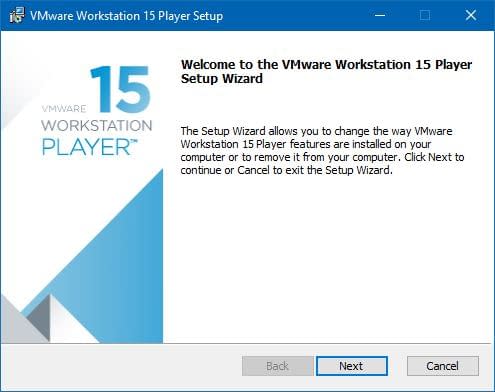Click the Cancel button to exit setup
The width and height of the screenshot is (495, 392).
(443, 366)
